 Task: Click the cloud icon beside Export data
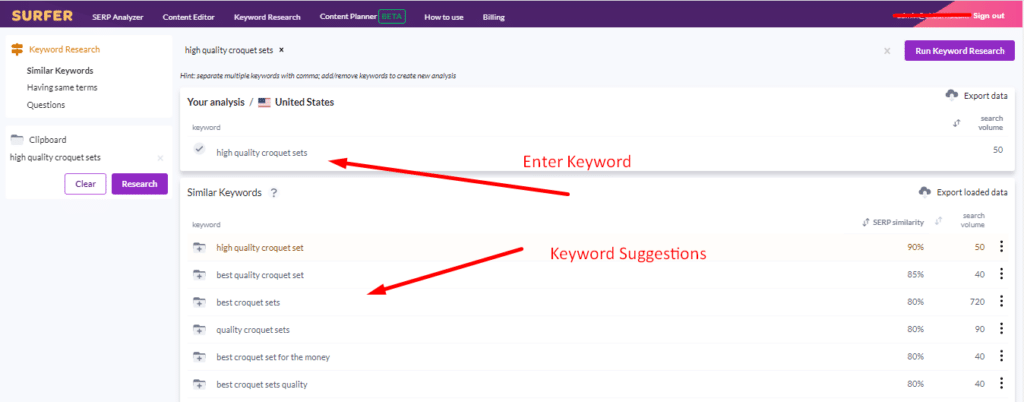pos(952,95)
